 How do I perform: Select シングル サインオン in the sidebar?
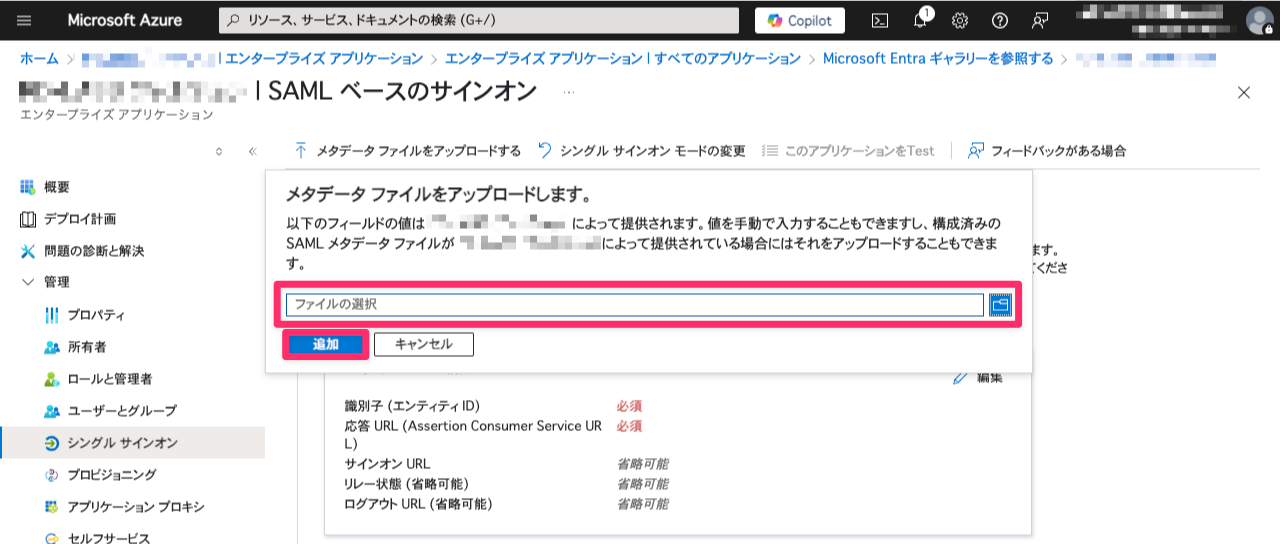point(132,443)
